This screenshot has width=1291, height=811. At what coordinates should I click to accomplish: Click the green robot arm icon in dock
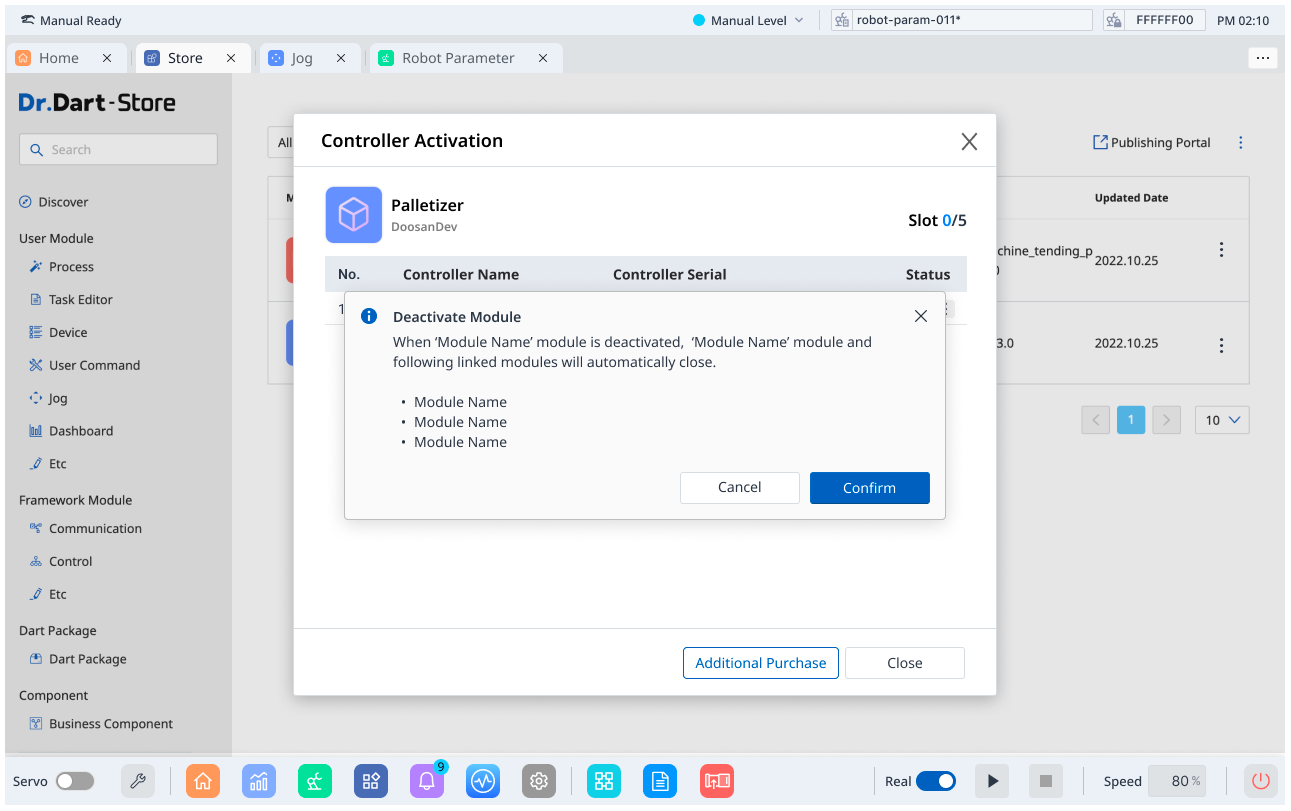coord(315,781)
